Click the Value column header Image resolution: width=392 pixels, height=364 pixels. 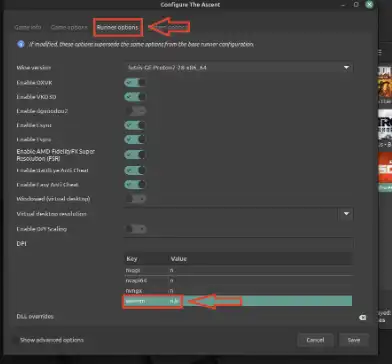tap(179, 259)
